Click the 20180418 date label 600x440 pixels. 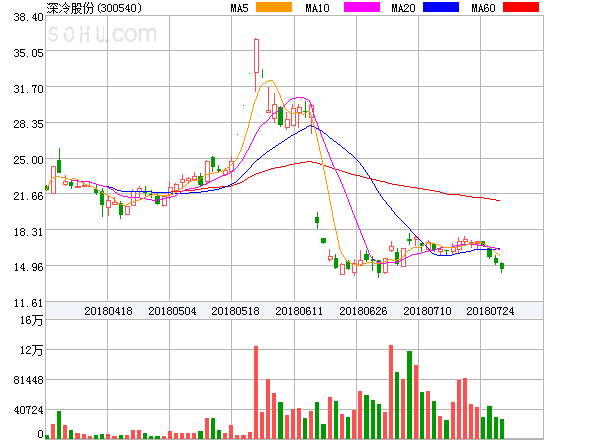(x=108, y=311)
